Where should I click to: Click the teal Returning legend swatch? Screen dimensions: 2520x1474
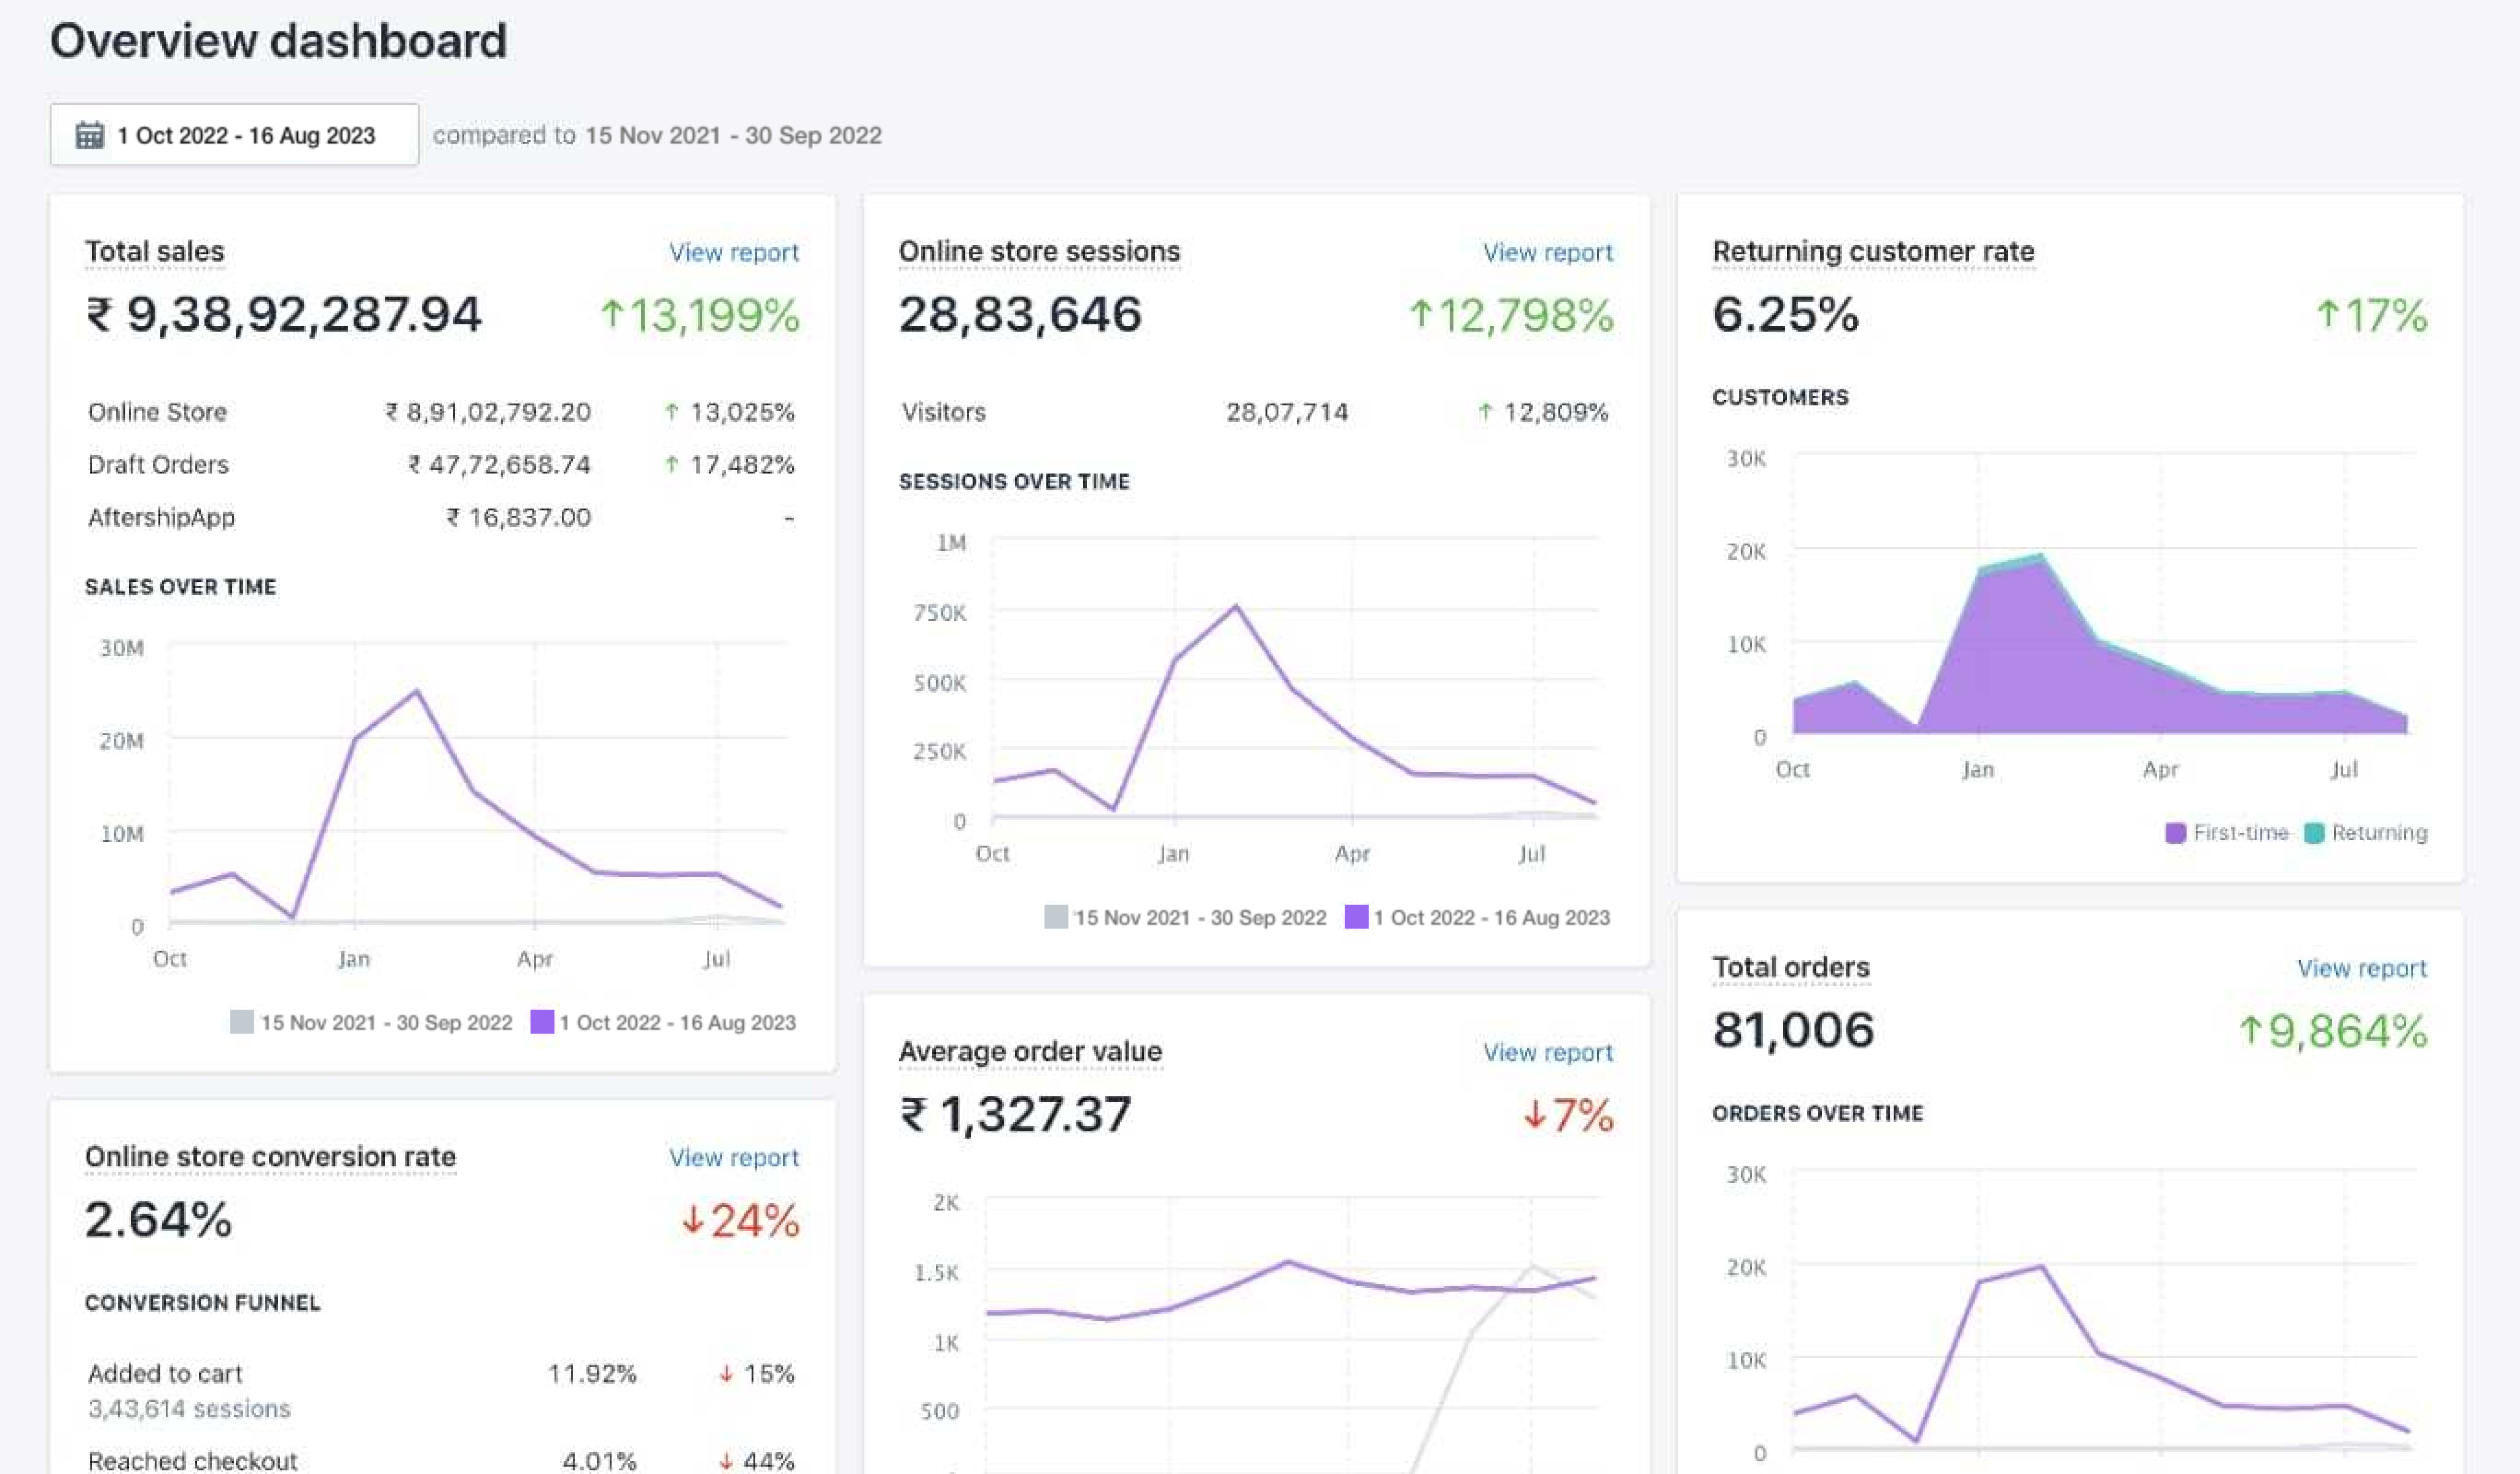click(2314, 833)
